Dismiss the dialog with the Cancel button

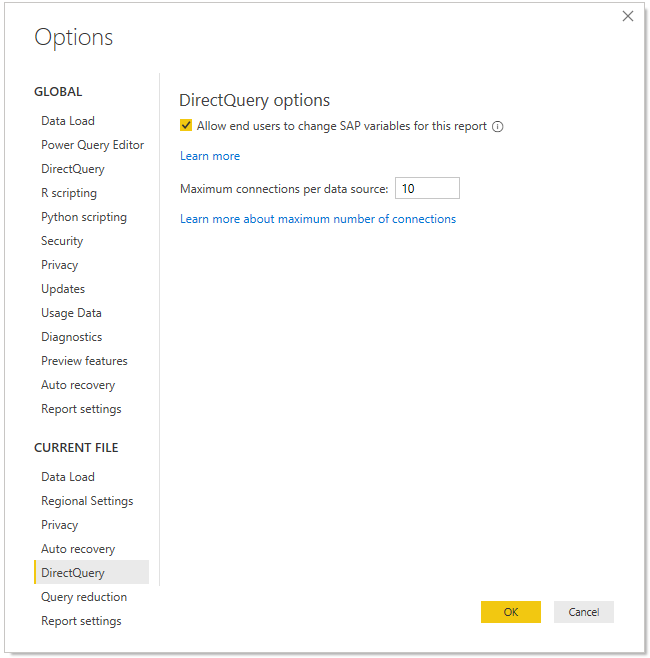(583, 612)
